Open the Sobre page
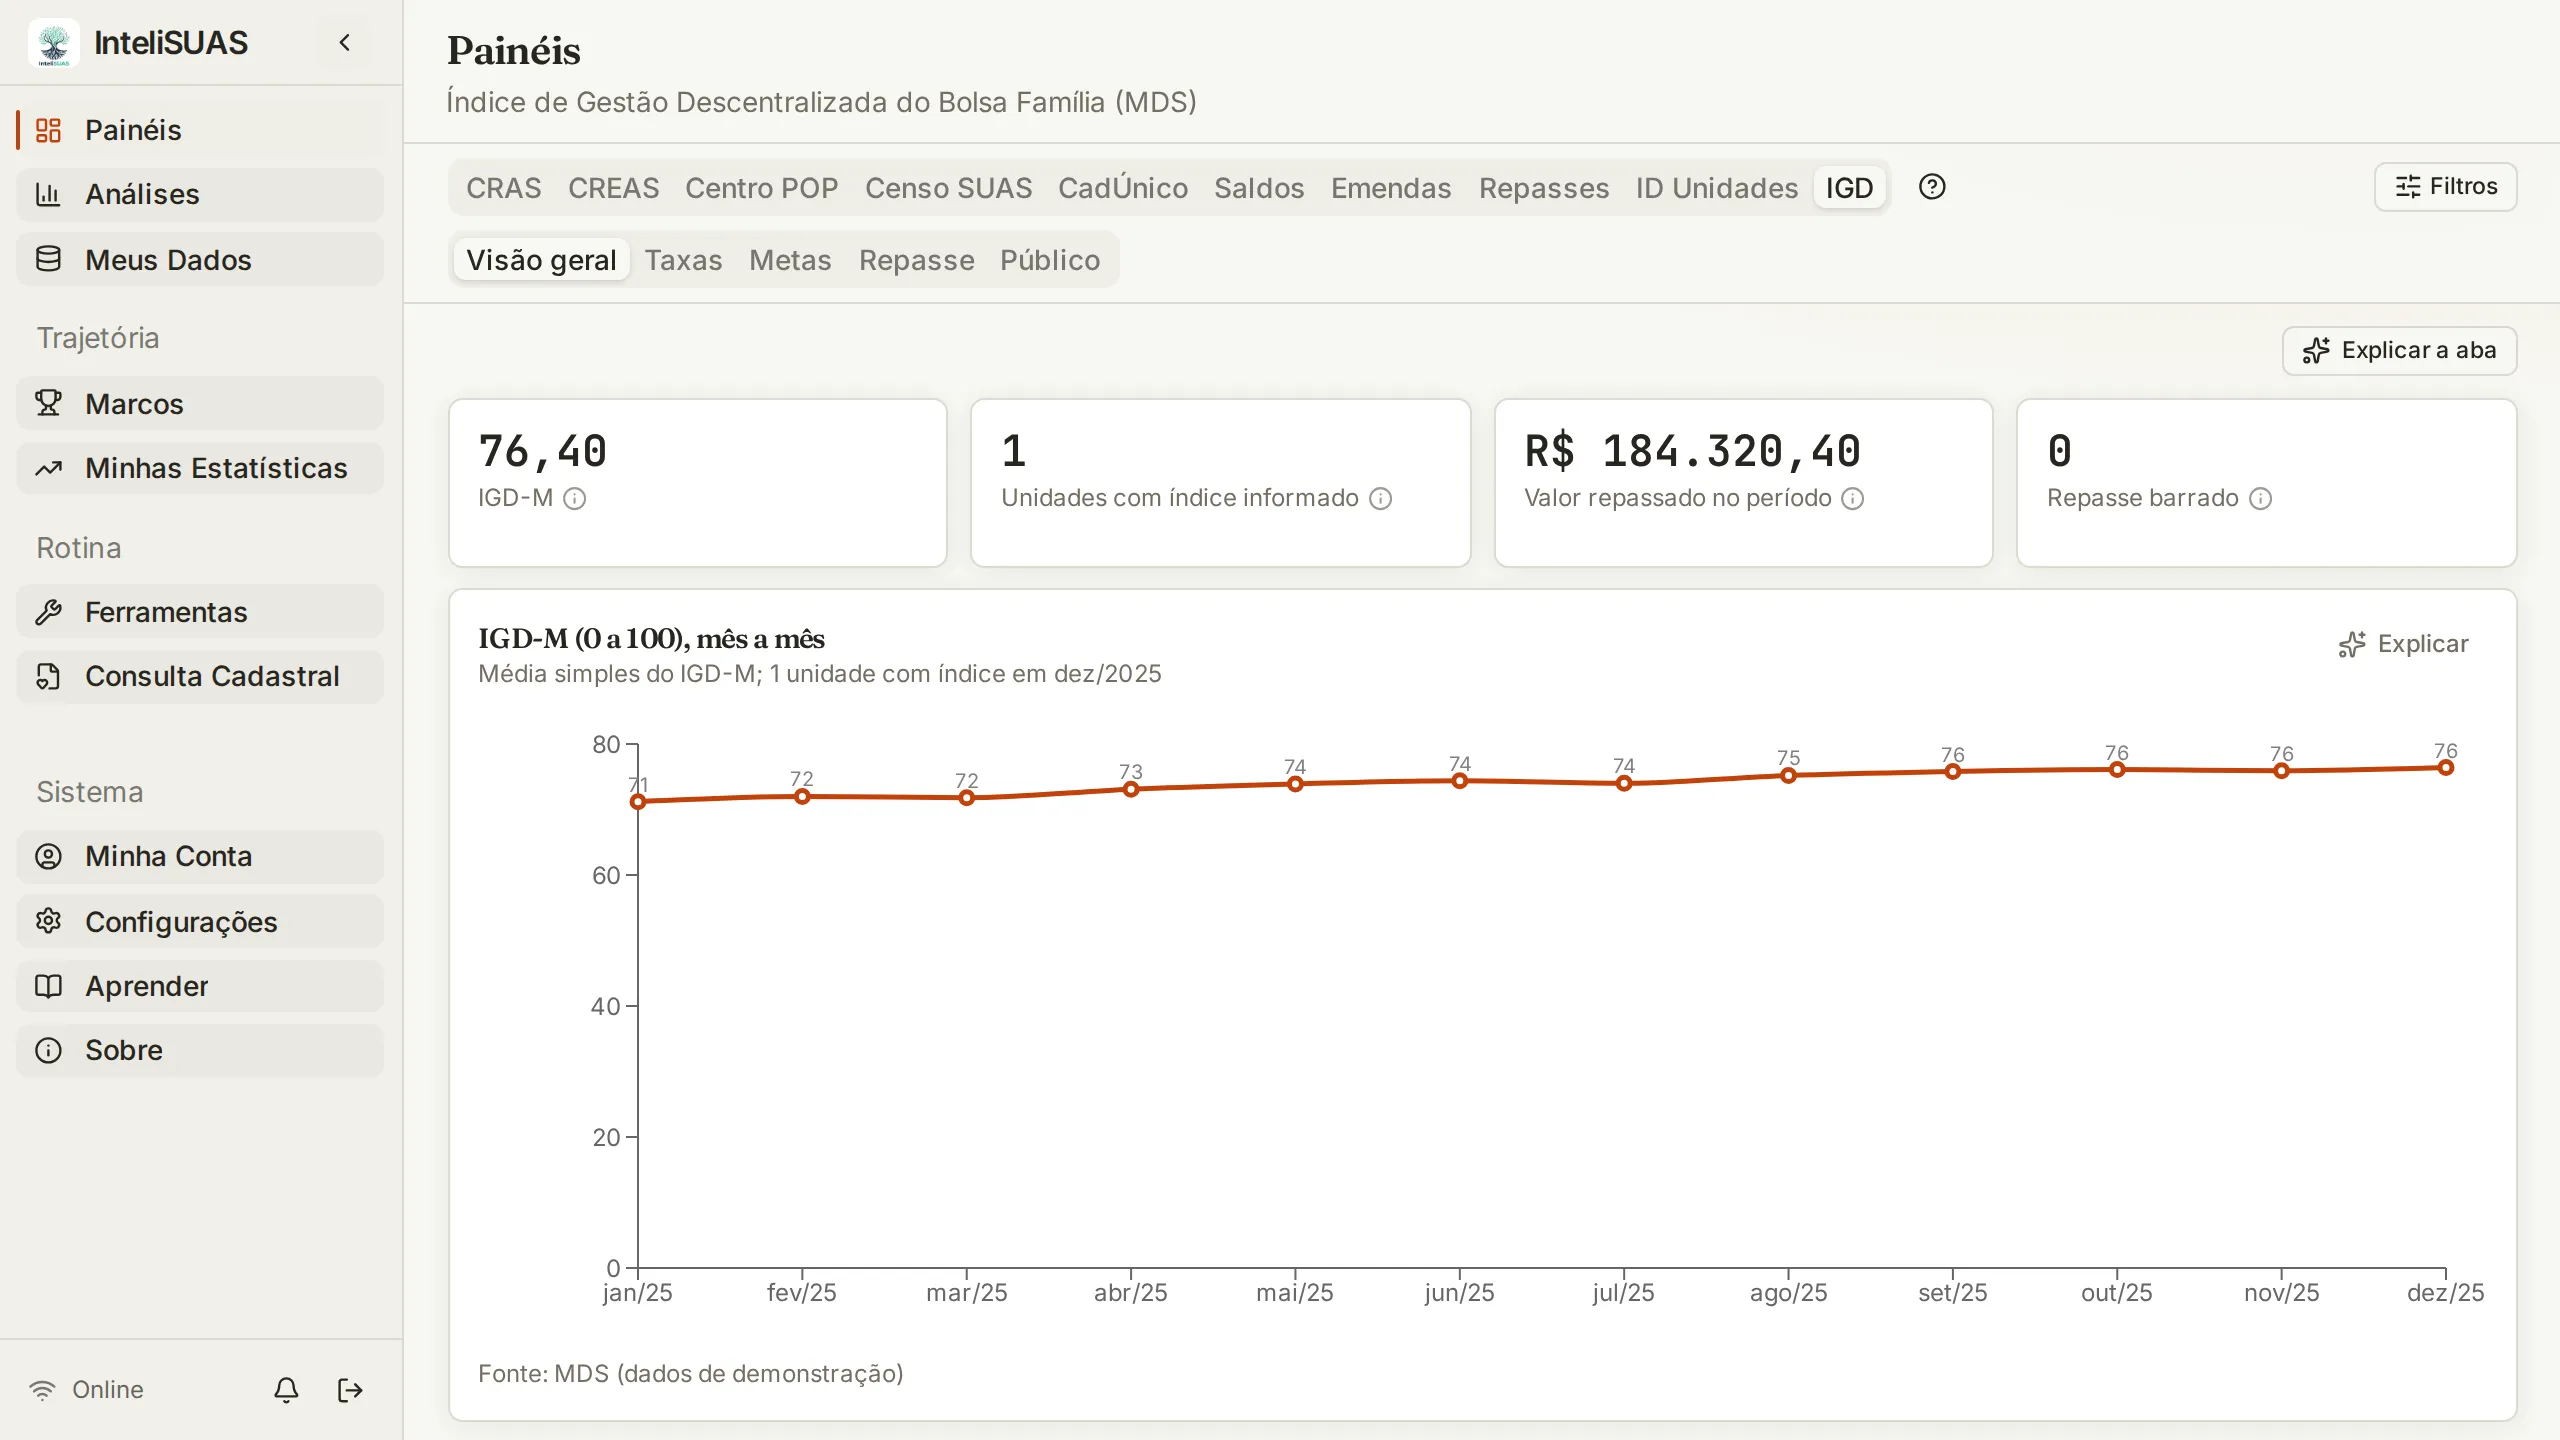Screen dimensions: 2560x1440 coord(200,1050)
